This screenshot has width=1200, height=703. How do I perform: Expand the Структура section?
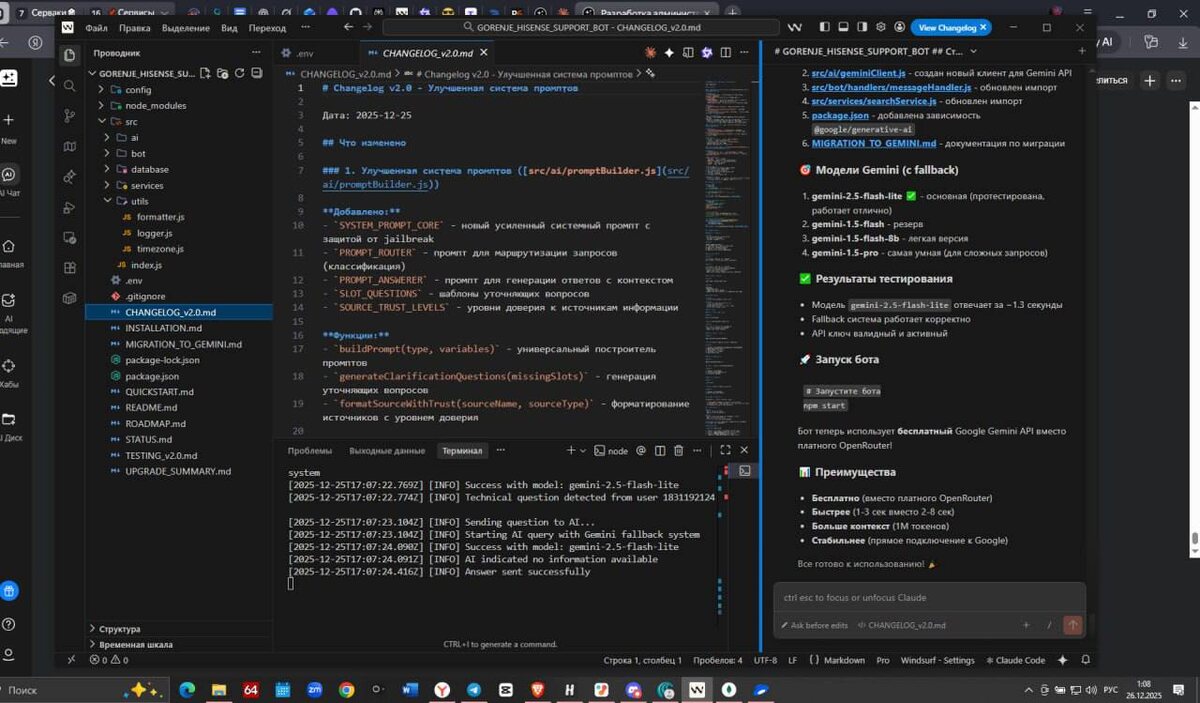[178, 629]
